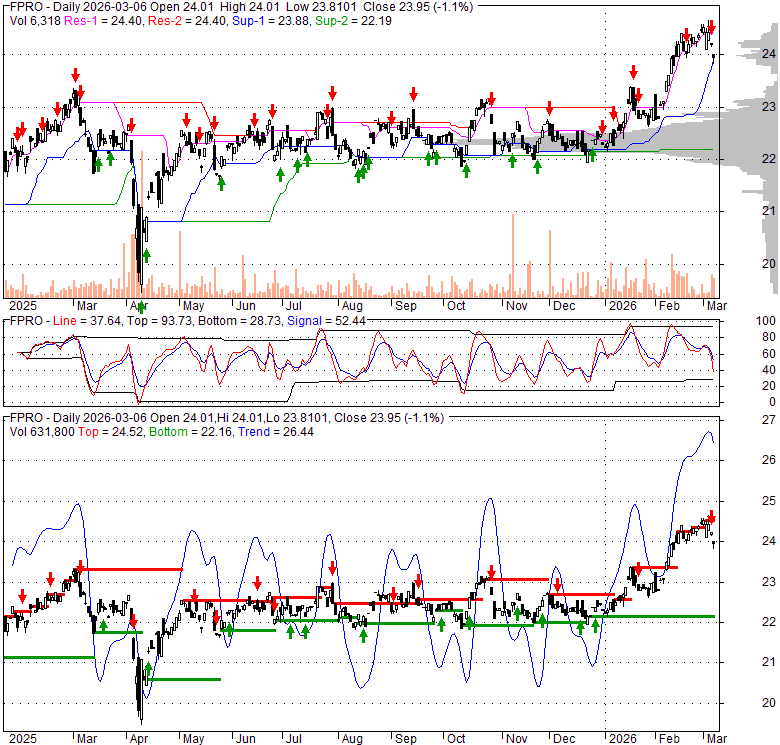Click the red arrow above the January 2026 high in the top chart
This screenshot has width=780, height=745.
(x=633, y=73)
